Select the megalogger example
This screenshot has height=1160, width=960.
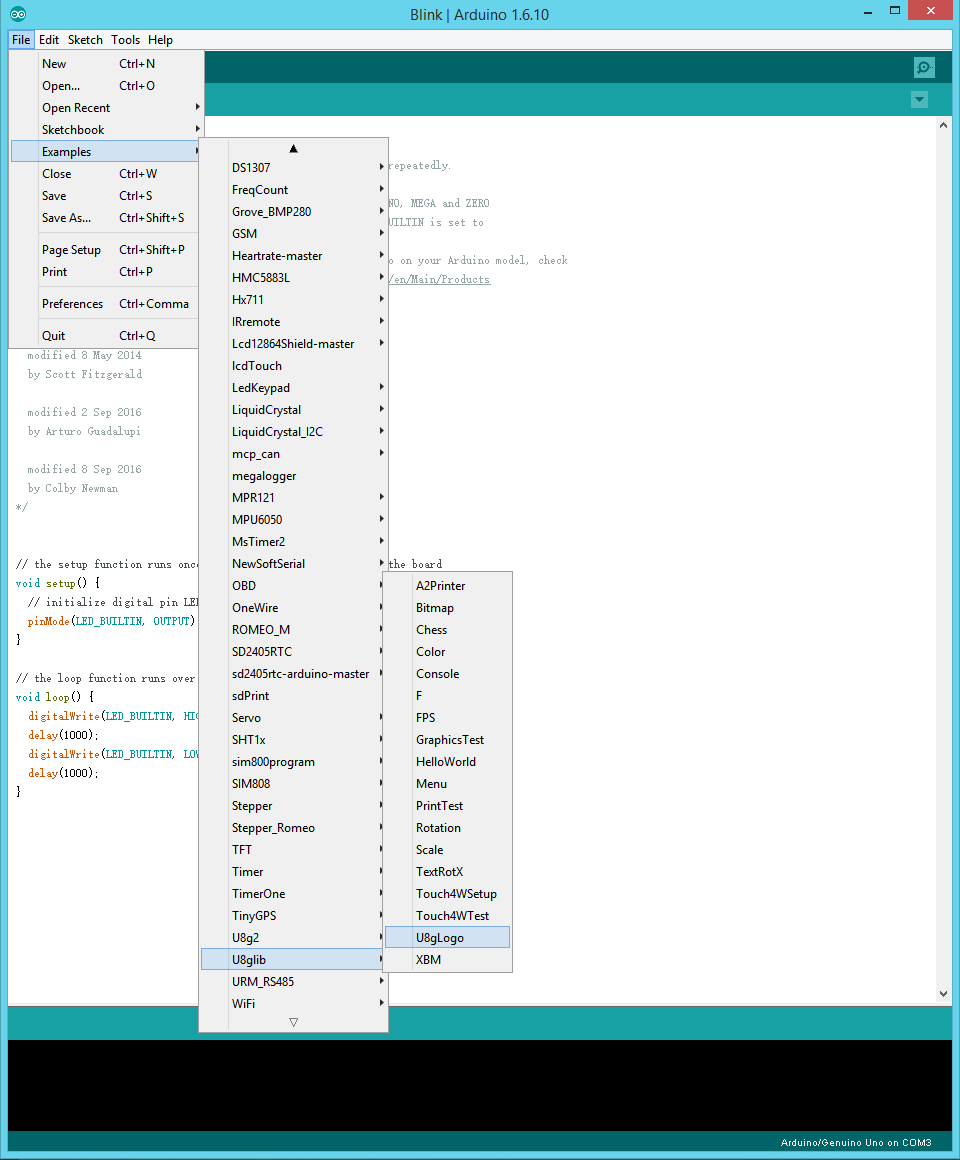coord(294,476)
